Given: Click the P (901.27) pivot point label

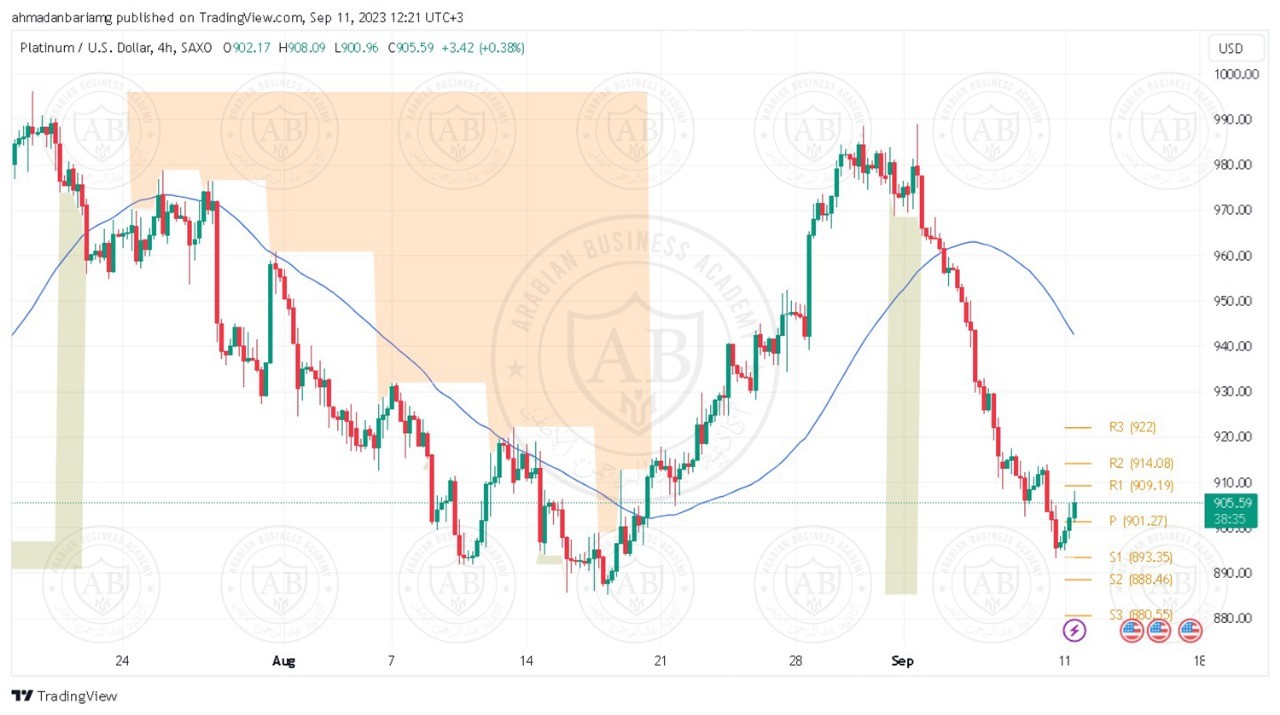Looking at the screenshot, I should [x=1138, y=521].
